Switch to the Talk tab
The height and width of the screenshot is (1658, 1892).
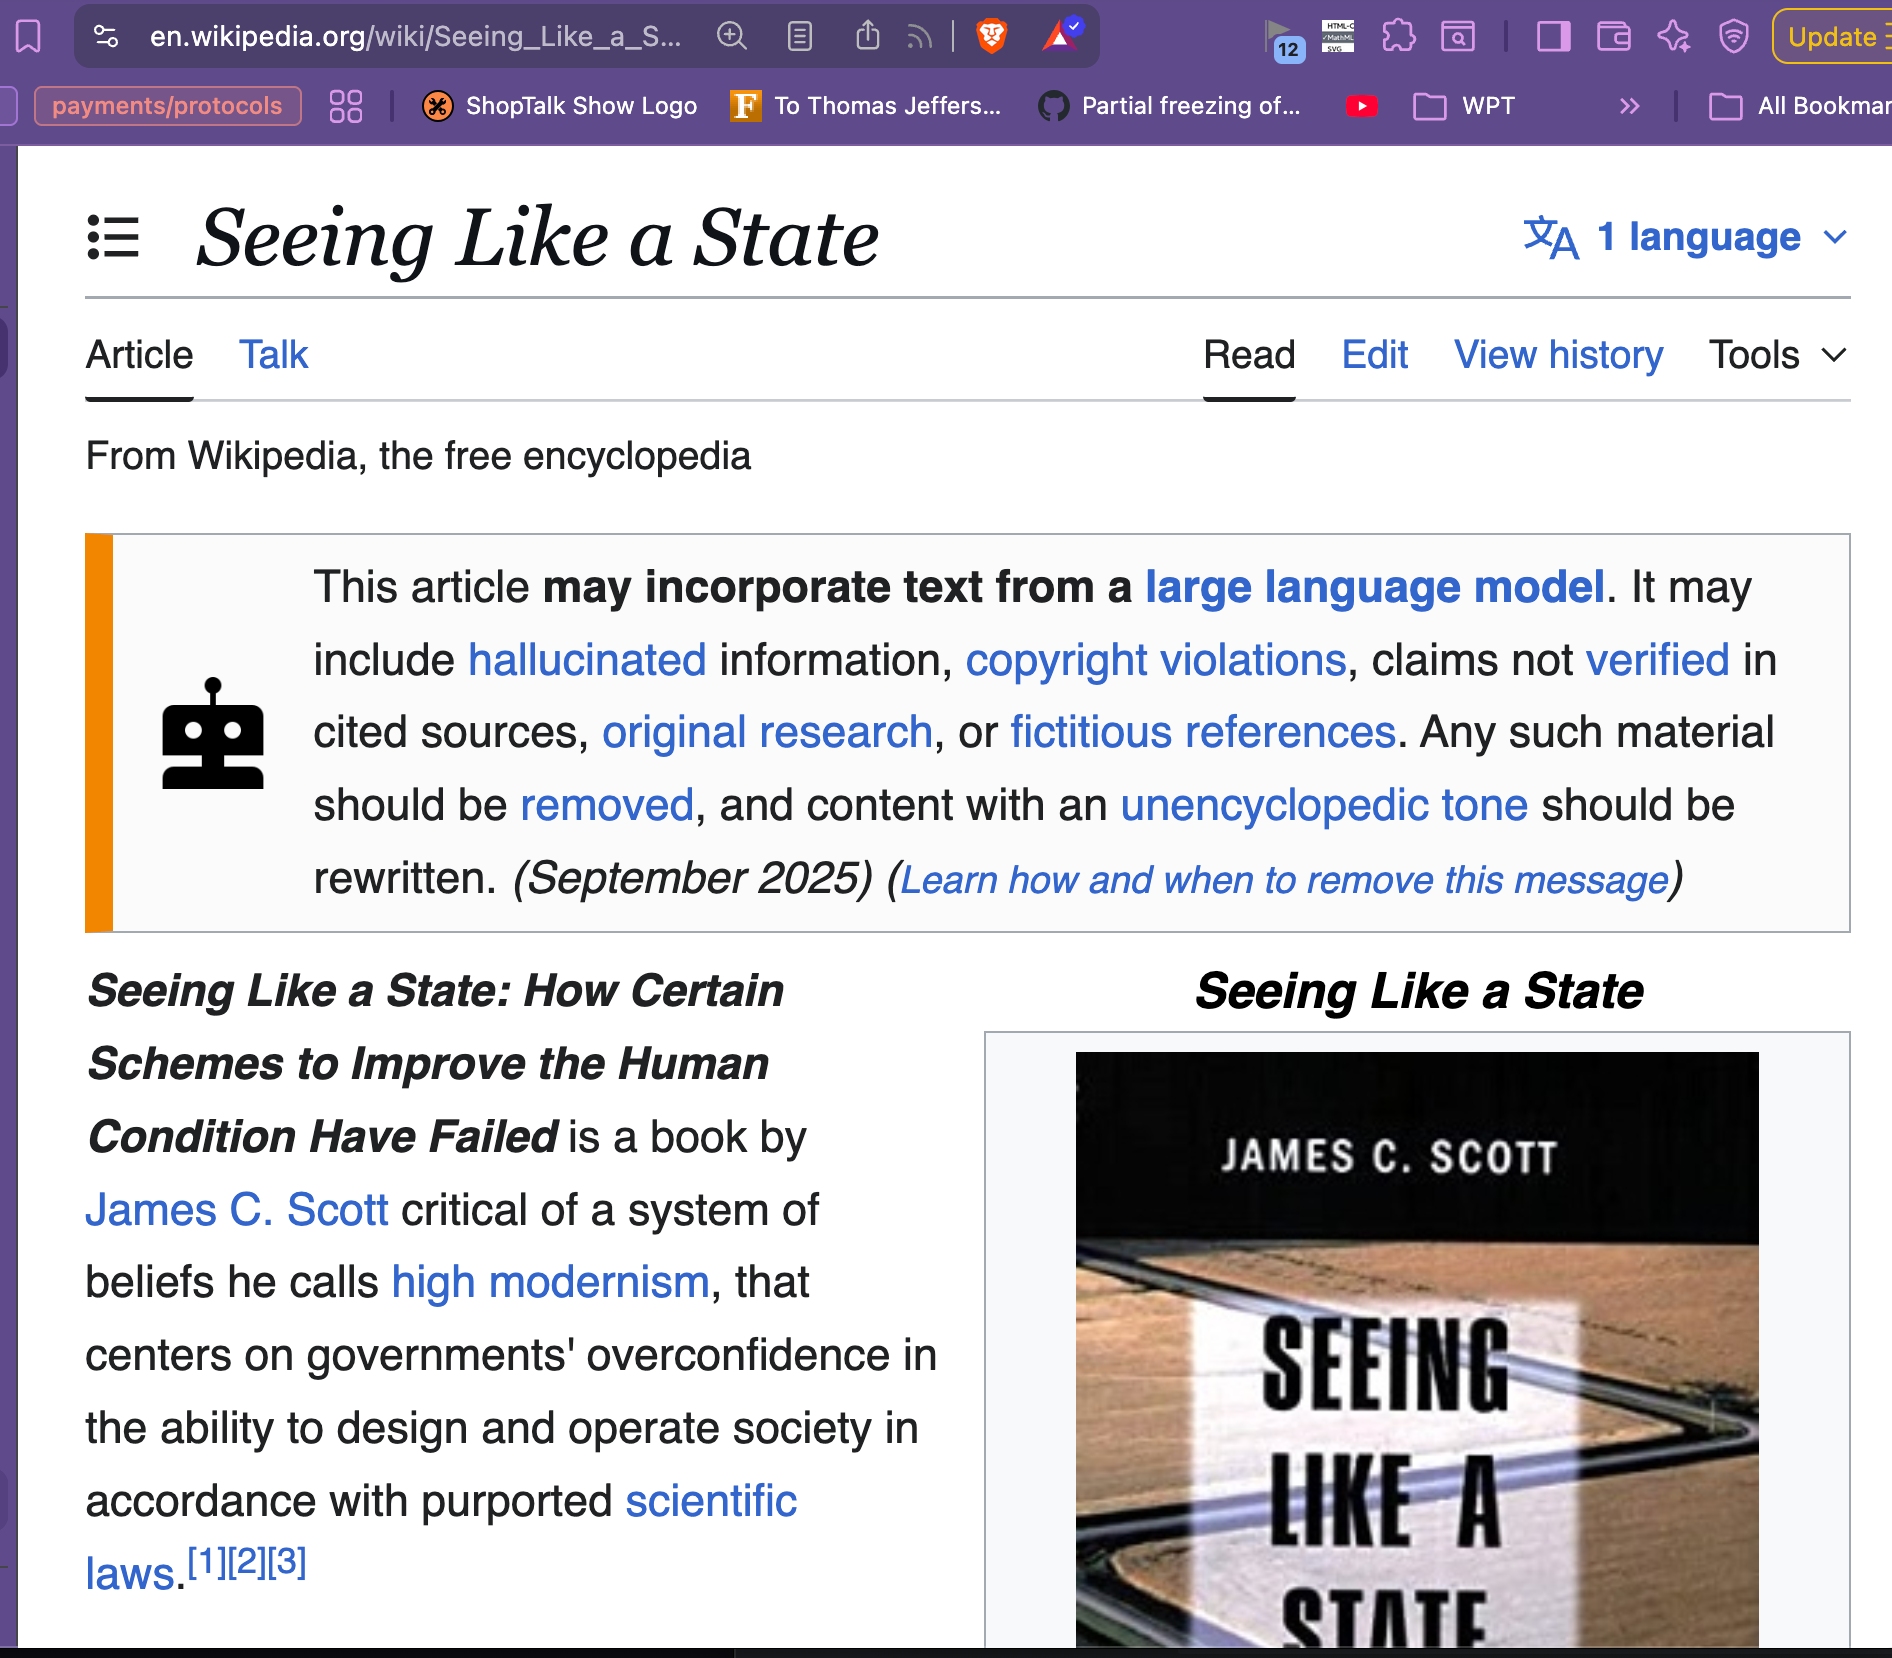coord(273,355)
